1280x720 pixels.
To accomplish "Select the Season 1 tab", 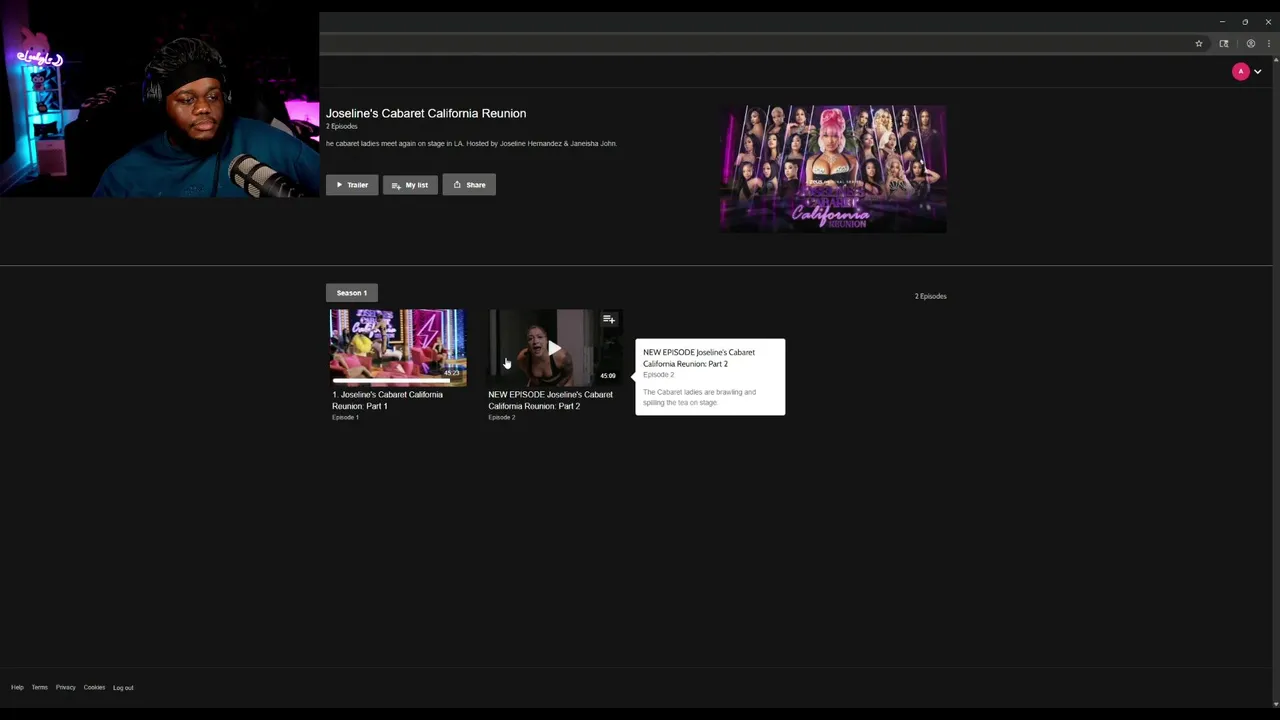I will [352, 293].
